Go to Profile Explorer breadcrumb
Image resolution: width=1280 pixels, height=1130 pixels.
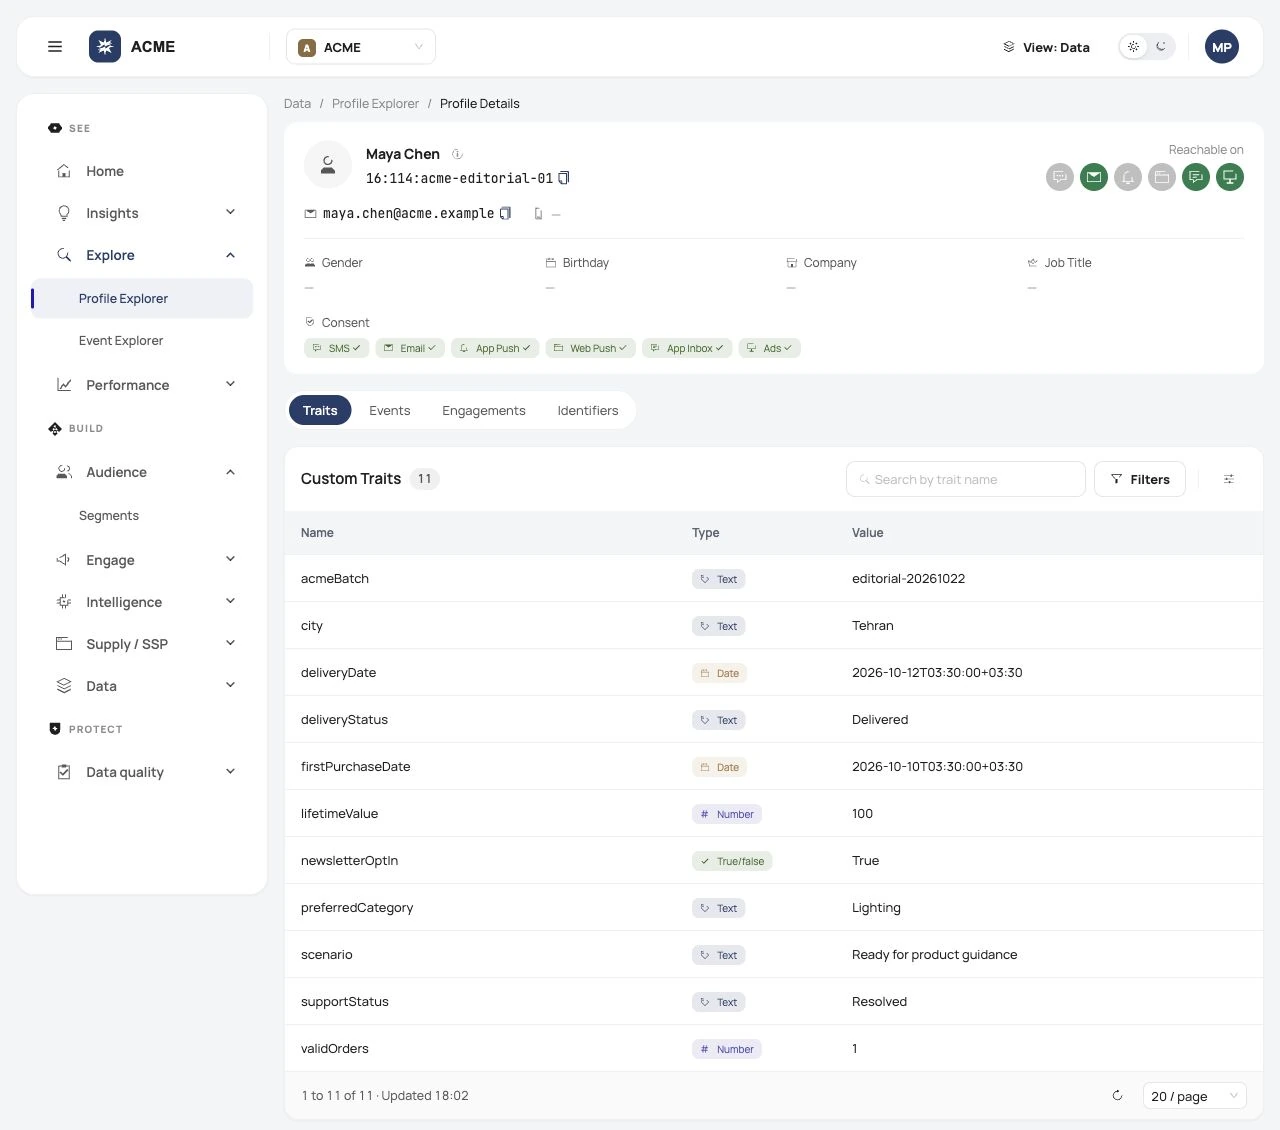pos(375,104)
